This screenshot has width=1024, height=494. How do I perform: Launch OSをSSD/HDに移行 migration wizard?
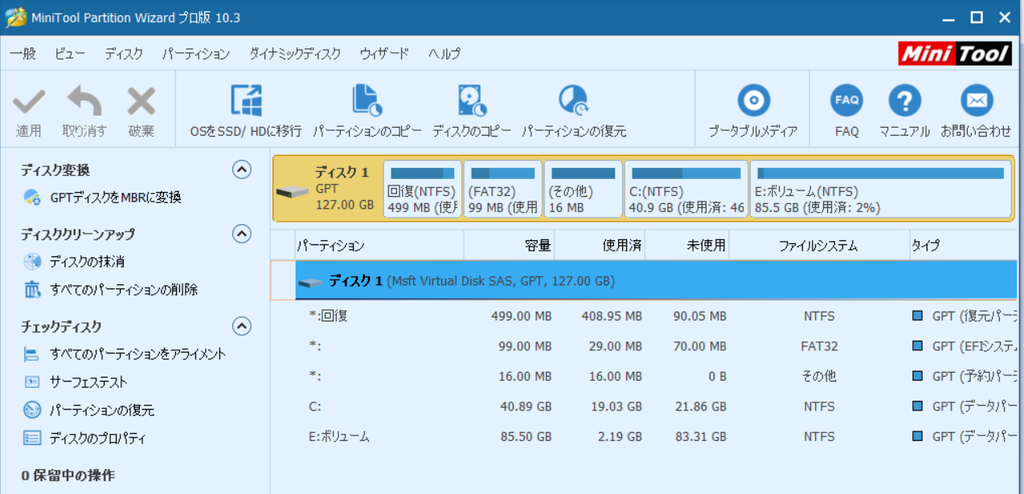coord(246,101)
